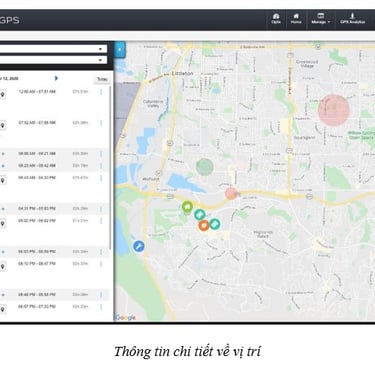Click the timeline list vertical scrollbar
The height and width of the screenshot is (366, 375).
click(x=111, y=168)
